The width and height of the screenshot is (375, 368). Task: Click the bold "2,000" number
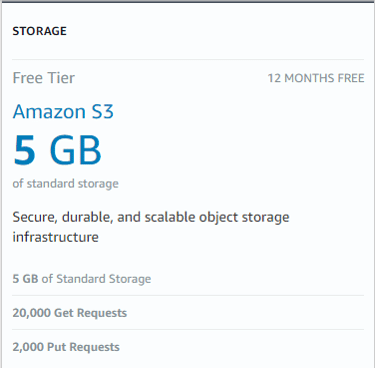pyautogui.click(x=28, y=347)
